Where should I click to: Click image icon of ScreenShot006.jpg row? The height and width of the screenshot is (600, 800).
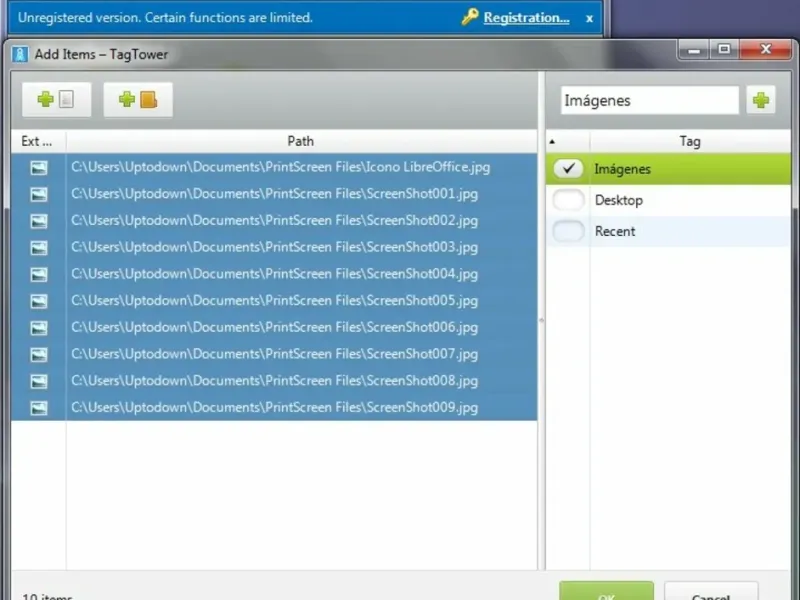pyautogui.click(x=39, y=328)
